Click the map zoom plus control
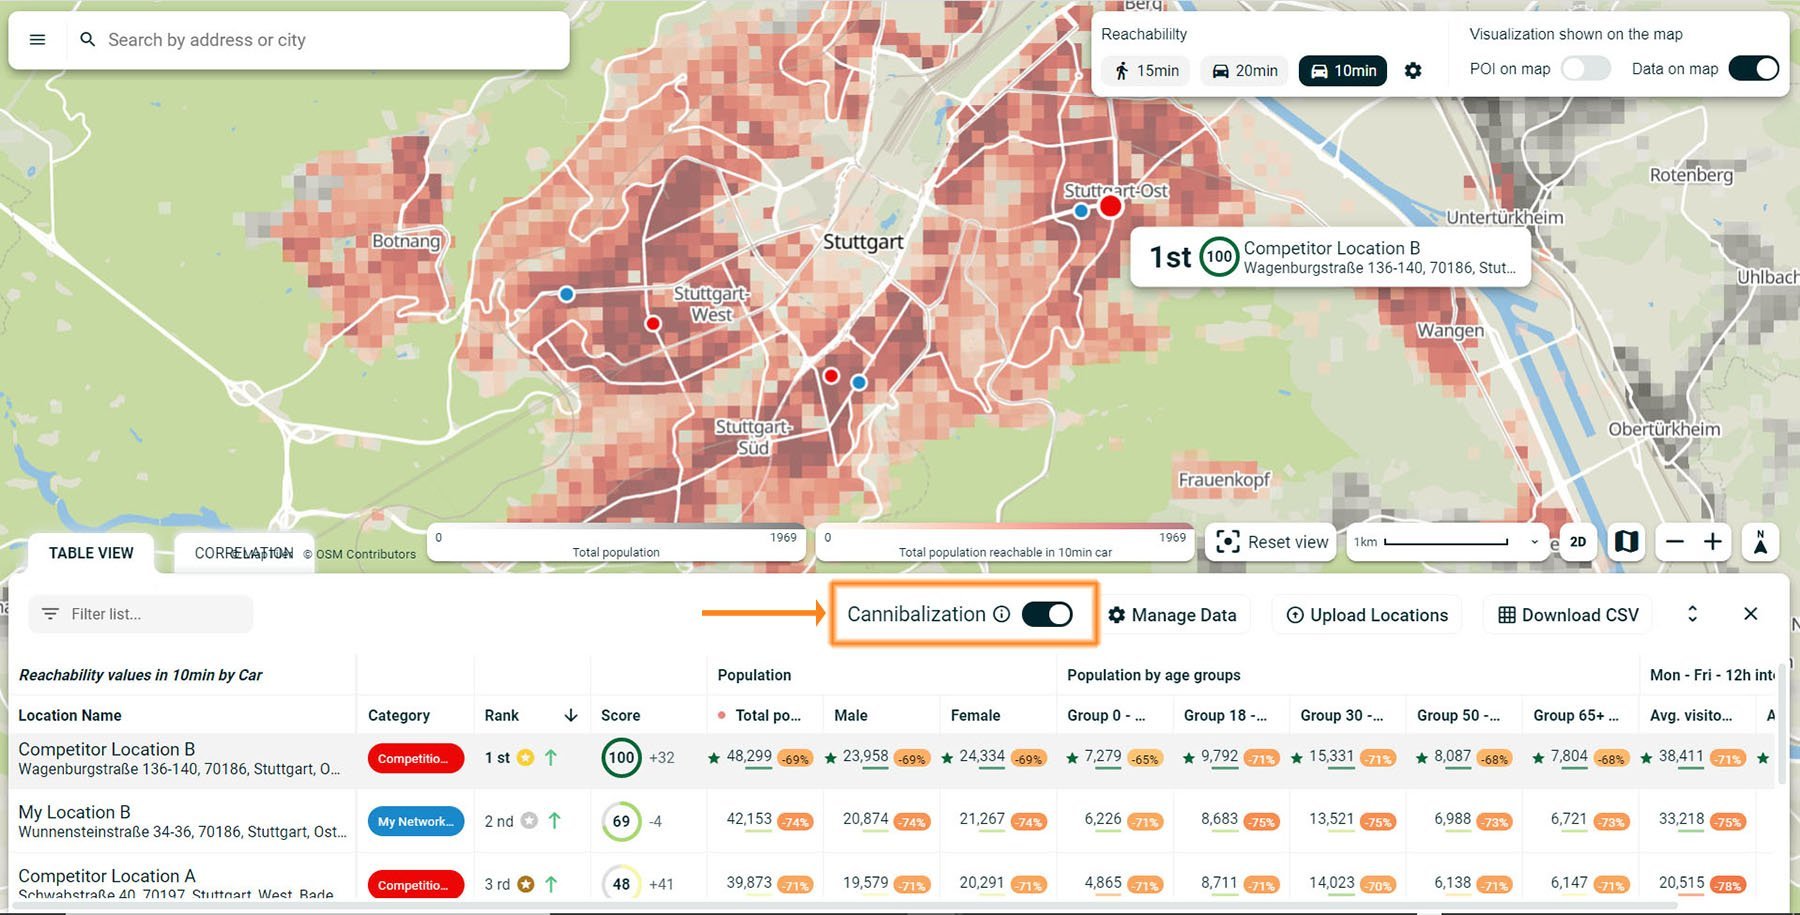Screen dimensions: 1800x915 (x=1713, y=542)
